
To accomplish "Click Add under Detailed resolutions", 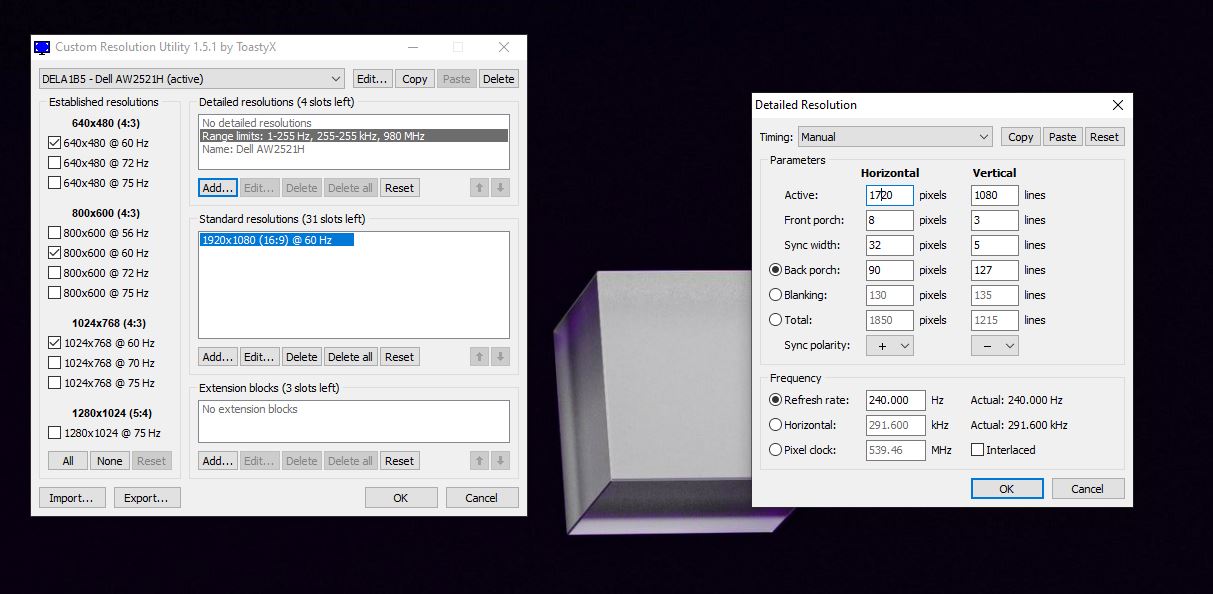I will pyautogui.click(x=217, y=188).
